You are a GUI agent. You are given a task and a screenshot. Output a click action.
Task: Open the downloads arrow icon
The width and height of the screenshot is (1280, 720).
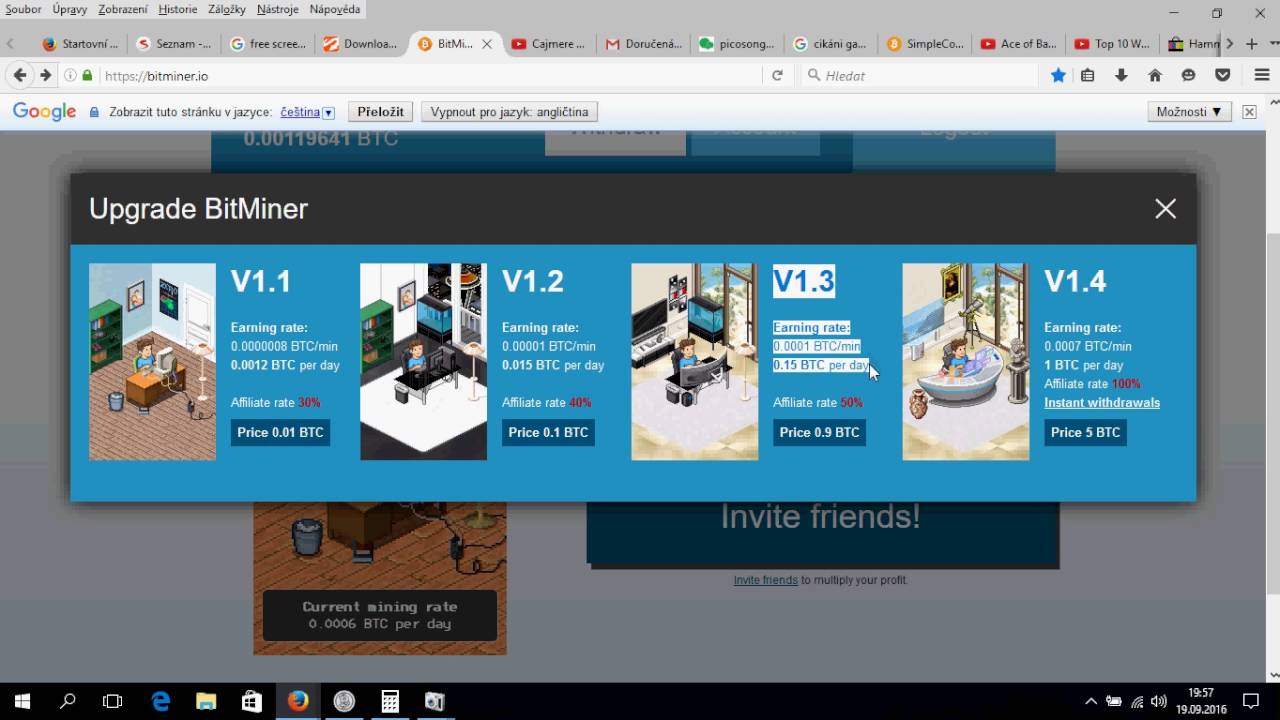point(1121,75)
